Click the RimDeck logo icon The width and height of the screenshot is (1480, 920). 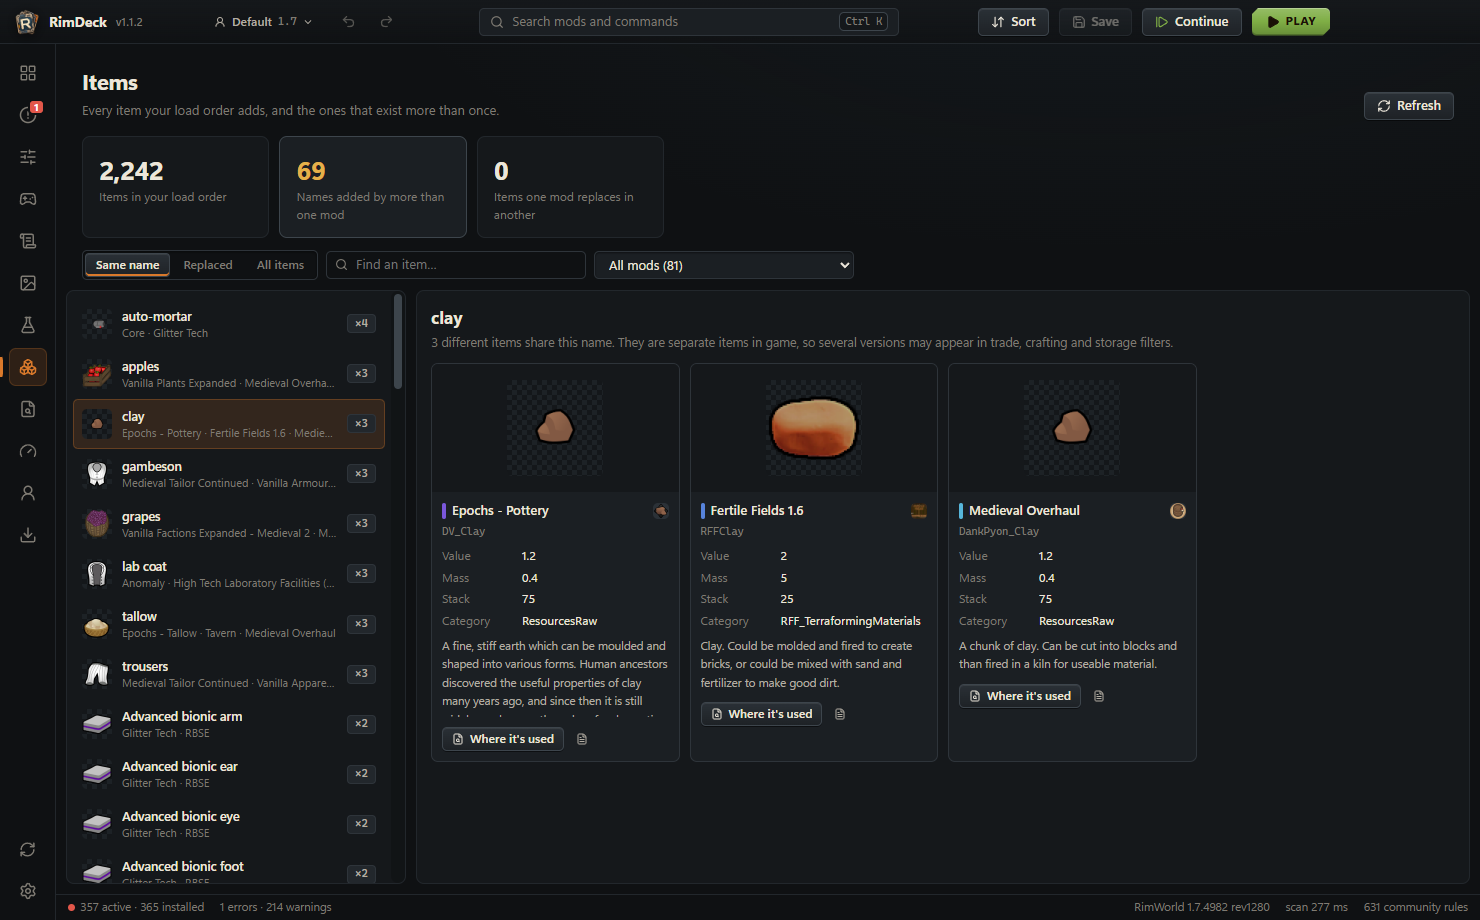click(x=27, y=22)
